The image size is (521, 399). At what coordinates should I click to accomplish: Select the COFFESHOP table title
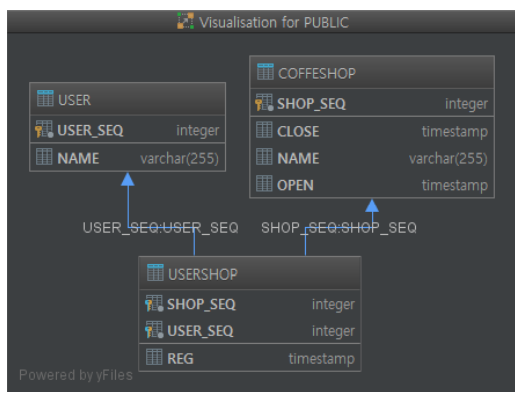click(317, 73)
